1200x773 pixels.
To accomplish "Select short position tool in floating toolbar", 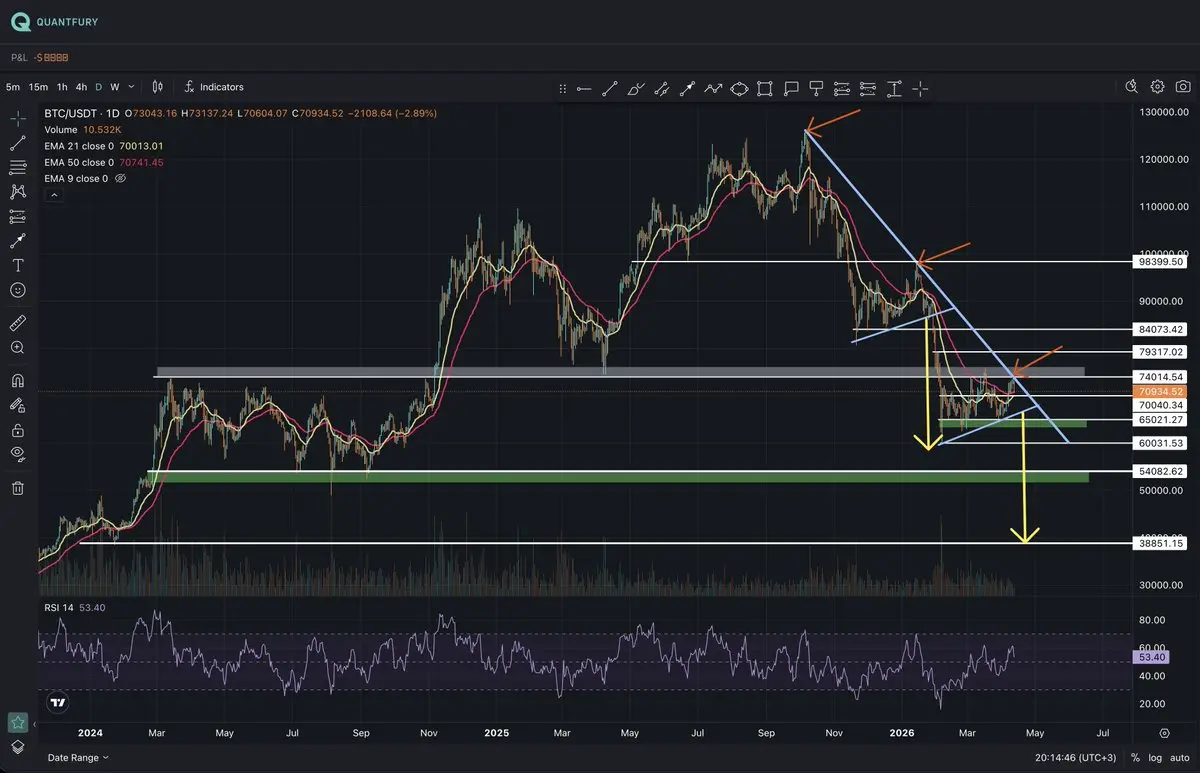I will click(x=868, y=89).
